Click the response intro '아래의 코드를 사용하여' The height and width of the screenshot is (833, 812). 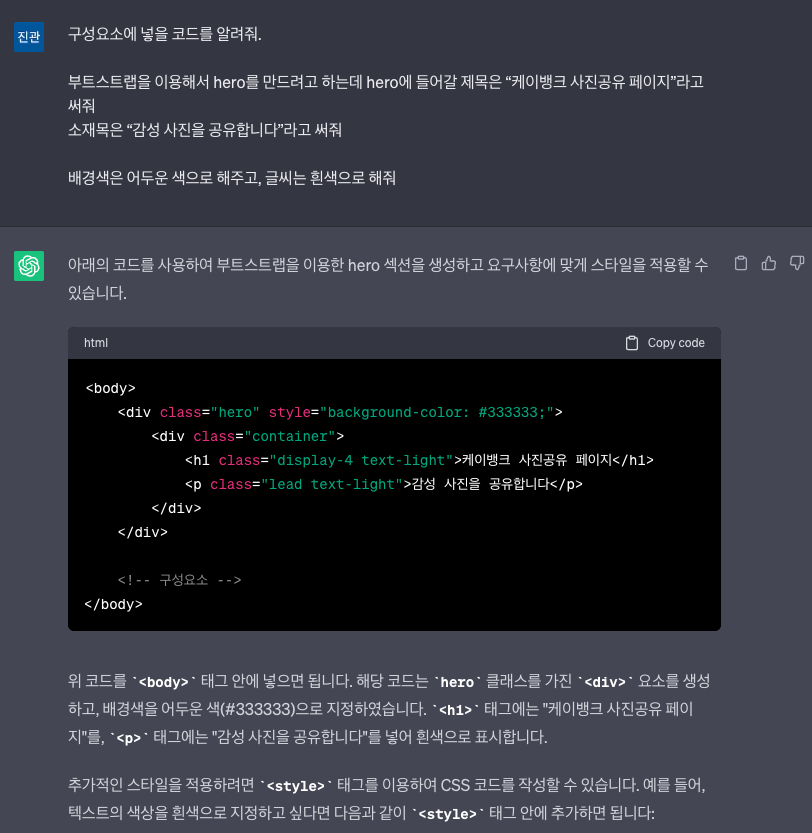click(140, 265)
